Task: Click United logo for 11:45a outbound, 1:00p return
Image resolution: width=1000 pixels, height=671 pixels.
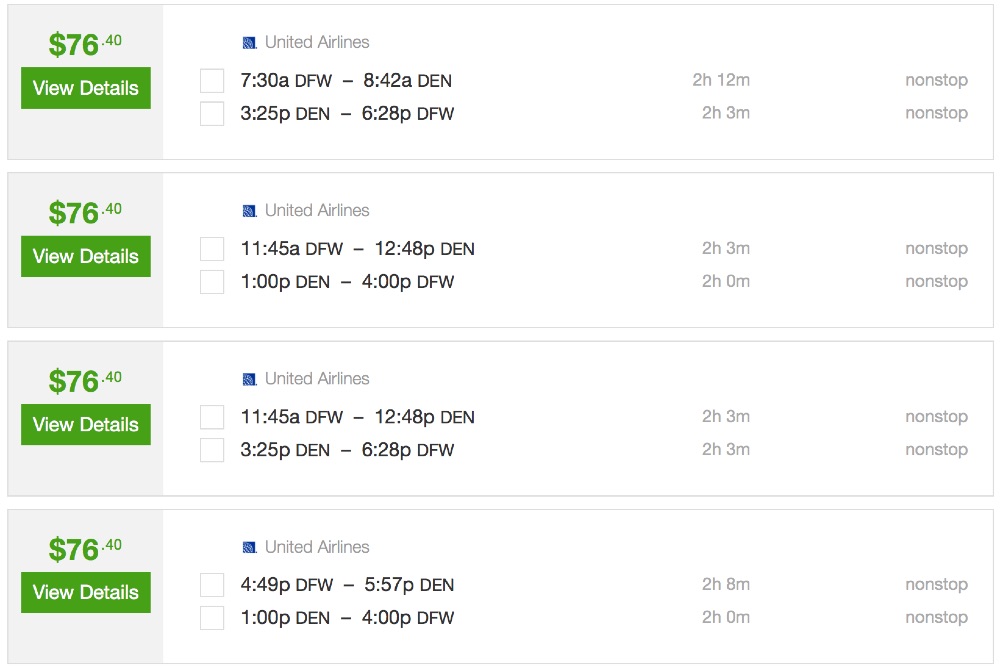Action: (250, 210)
